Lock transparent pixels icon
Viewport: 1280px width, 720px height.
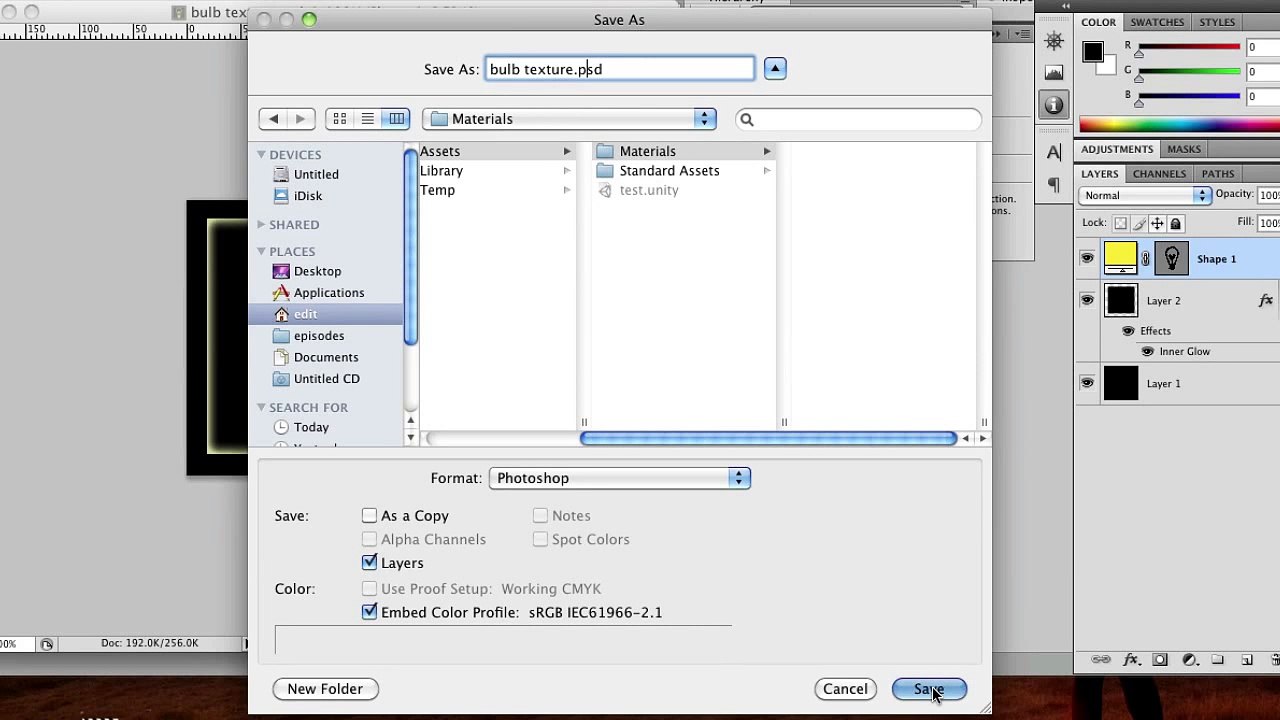1121,224
